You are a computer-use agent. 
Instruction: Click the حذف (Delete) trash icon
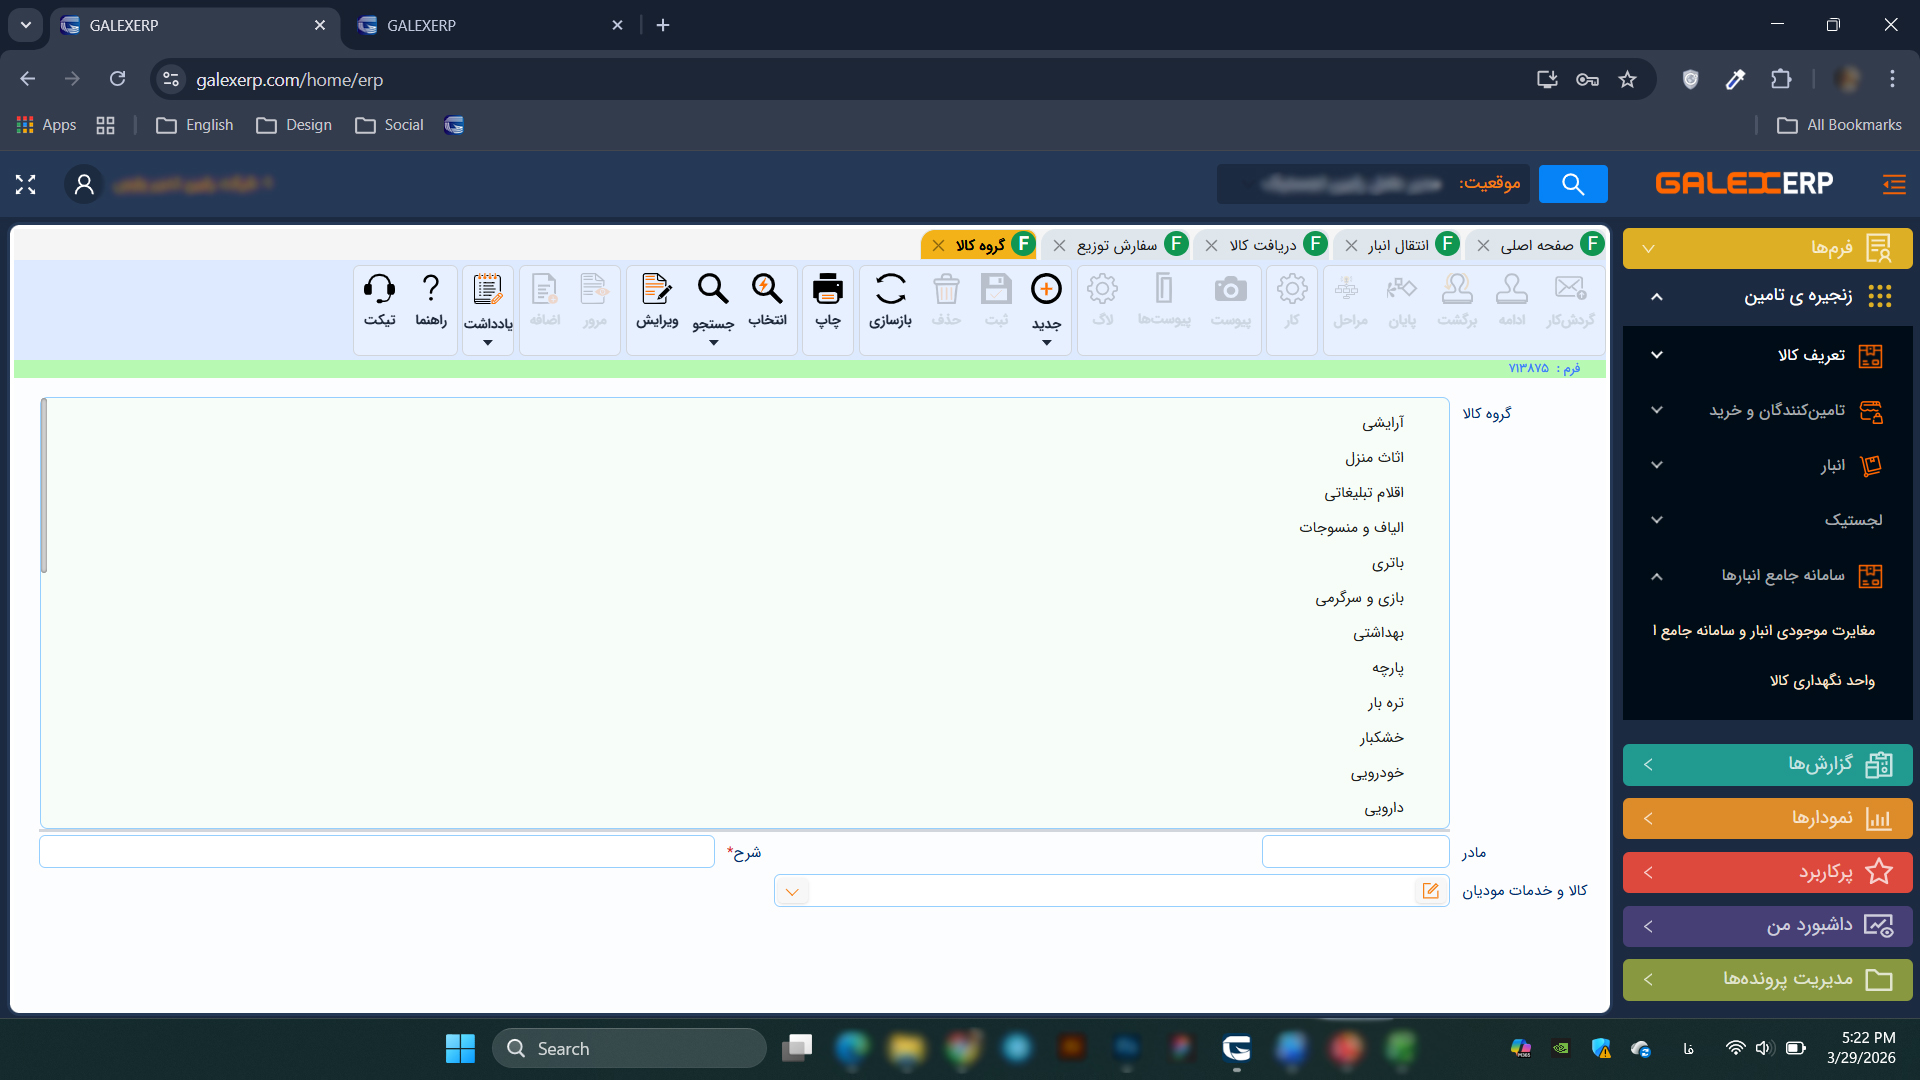click(x=946, y=290)
